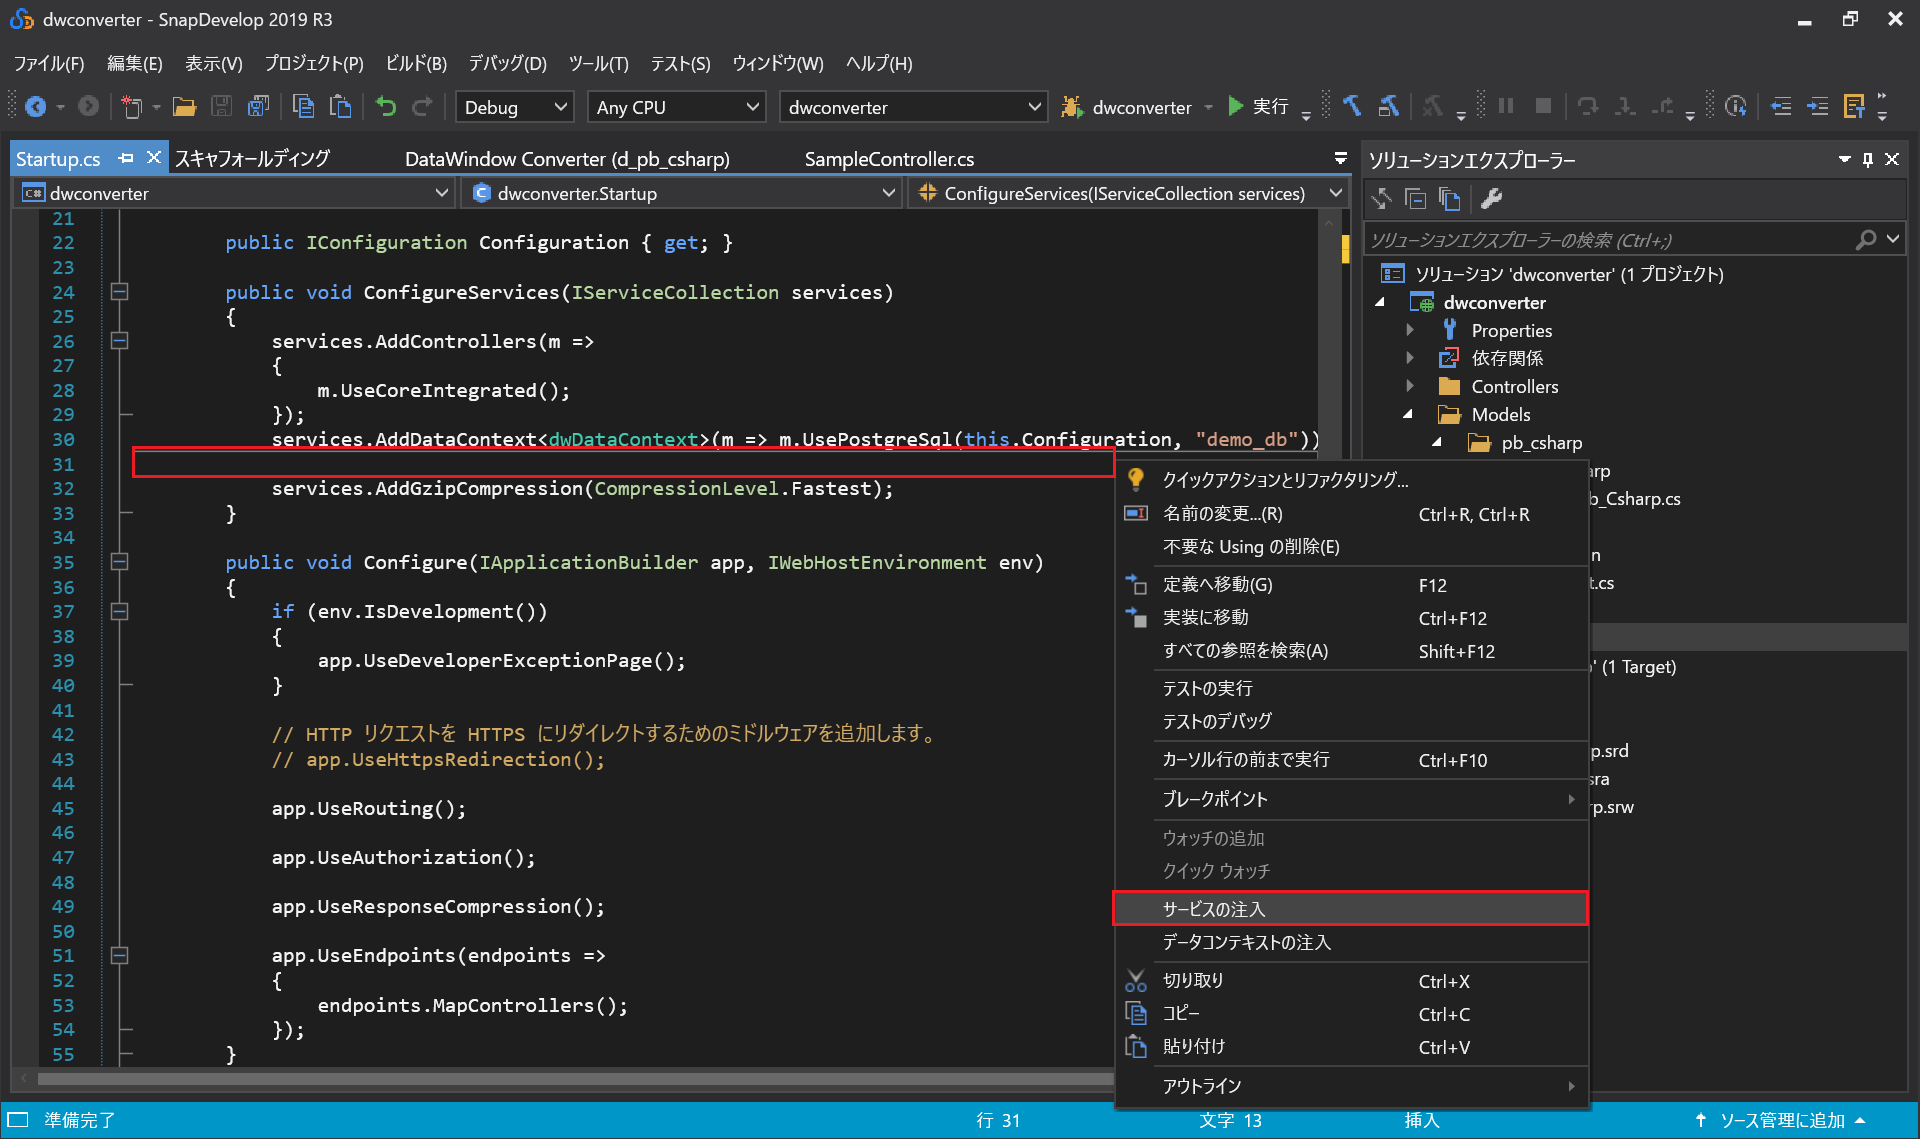Click Collapse All in Solution Explorer
Viewport: 1920px width, 1139px height.
point(1416,199)
